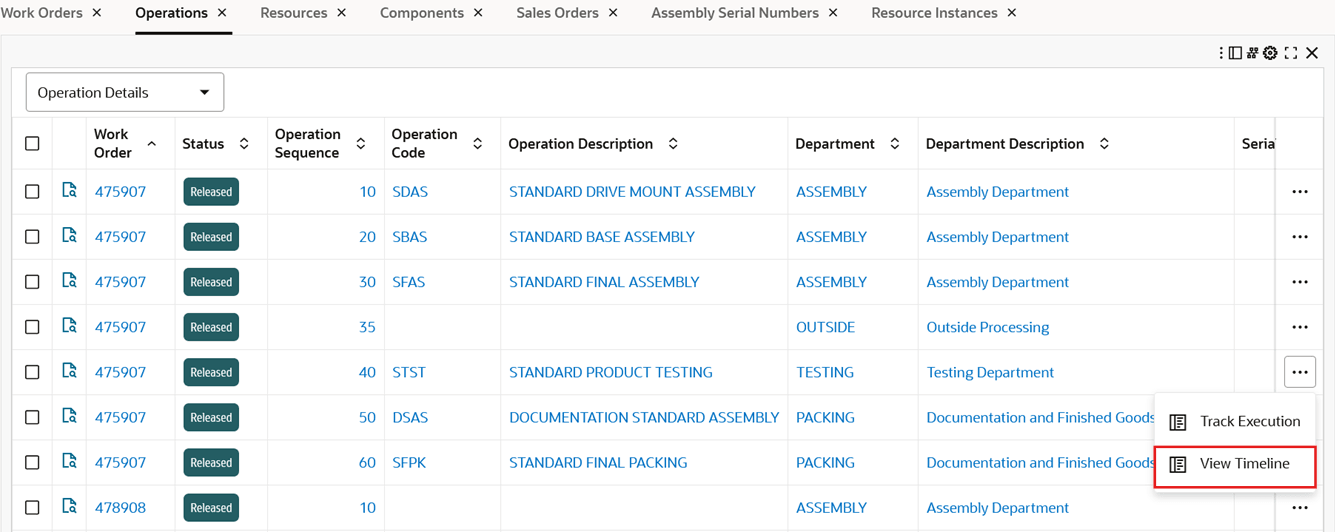Sort by Operation Sequence column

tap(361, 144)
